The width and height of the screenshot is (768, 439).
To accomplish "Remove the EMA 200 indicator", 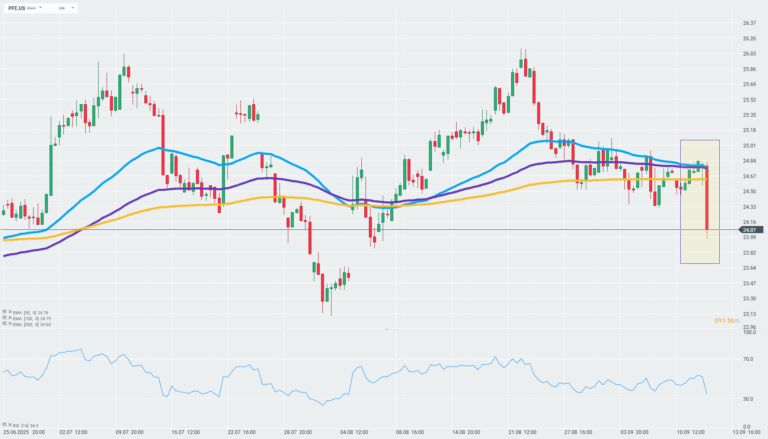I will tap(10, 324).
